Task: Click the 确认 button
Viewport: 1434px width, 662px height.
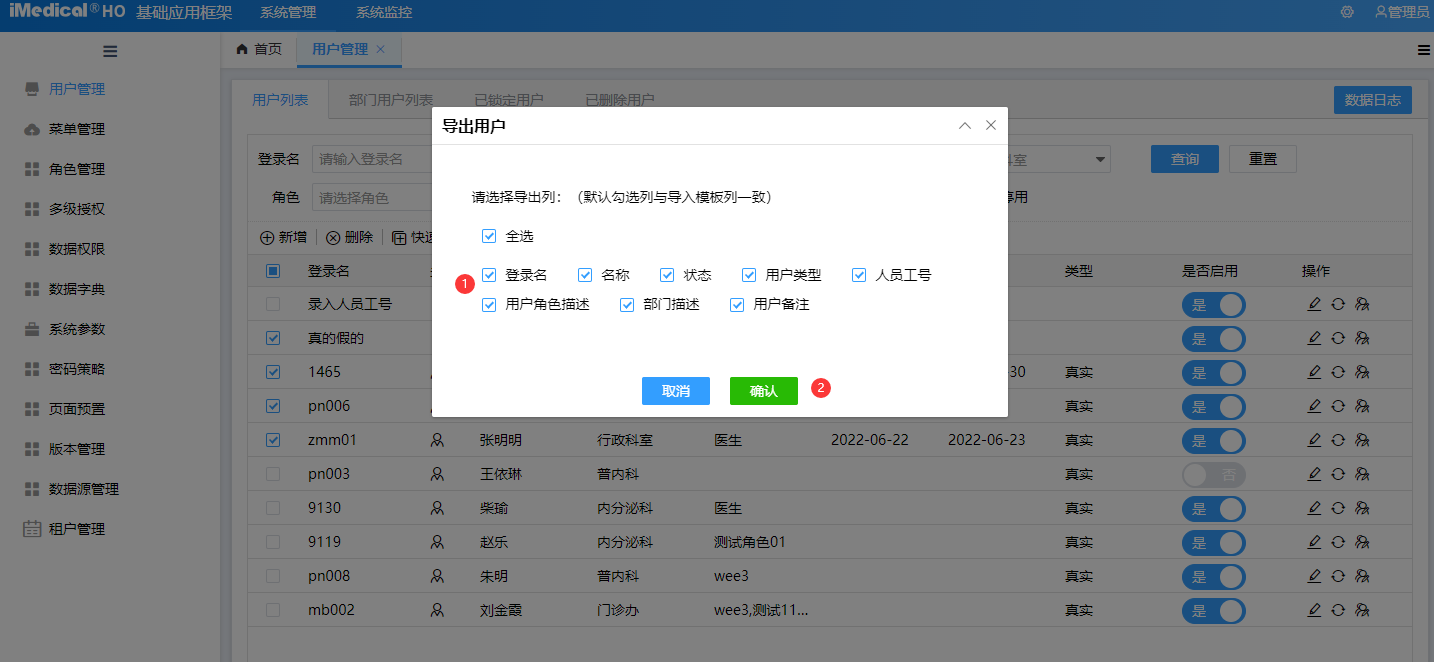Action: click(x=763, y=391)
